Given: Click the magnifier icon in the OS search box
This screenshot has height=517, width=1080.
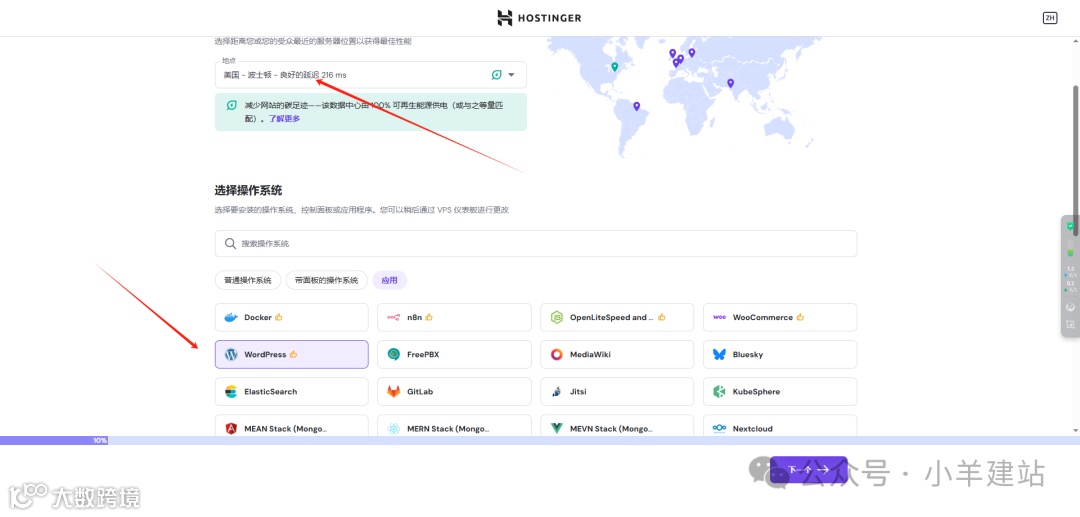Looking at the screenshot, I should pos(230,244).
